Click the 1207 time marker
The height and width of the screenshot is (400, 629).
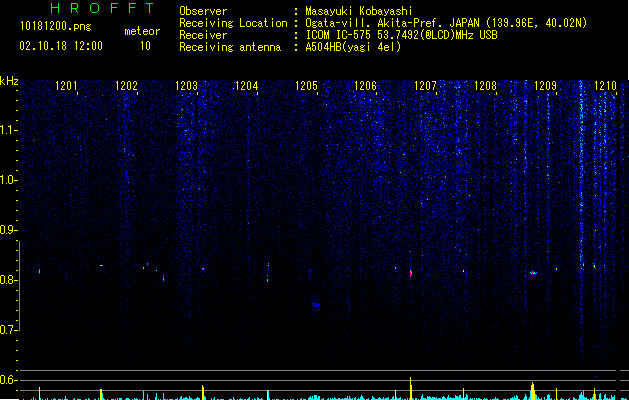[425, 86]
